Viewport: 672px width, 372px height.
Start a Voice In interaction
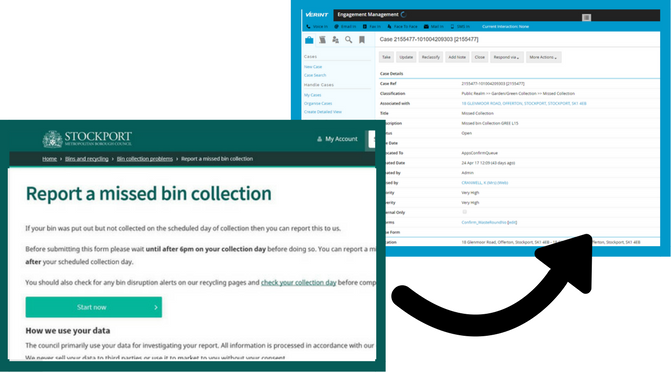point(317,27)
